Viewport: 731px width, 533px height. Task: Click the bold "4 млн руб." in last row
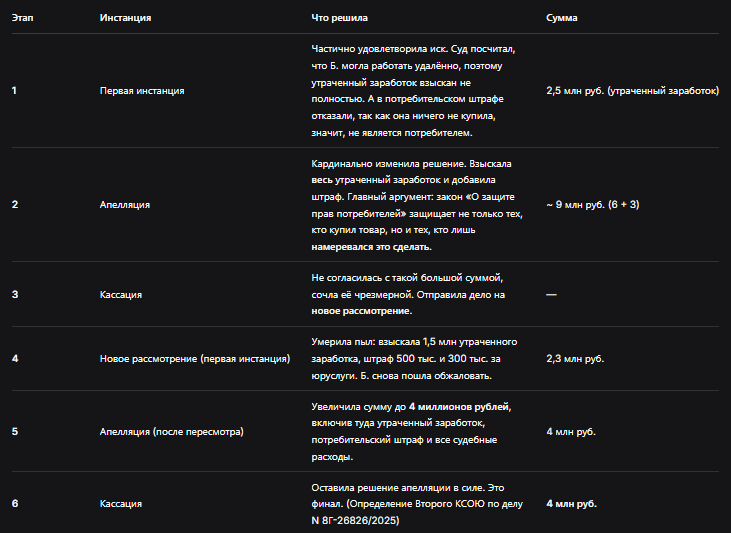point(572,504)
